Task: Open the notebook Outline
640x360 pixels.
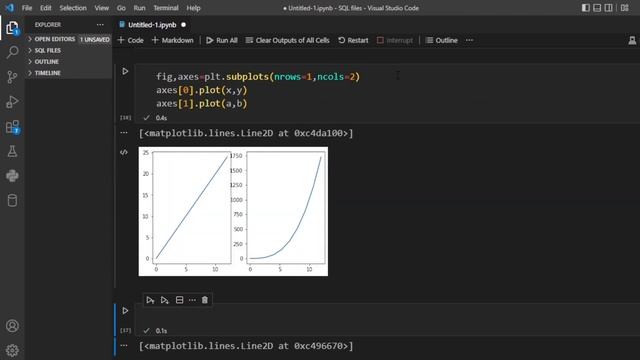Action: [x=442, y=40]
